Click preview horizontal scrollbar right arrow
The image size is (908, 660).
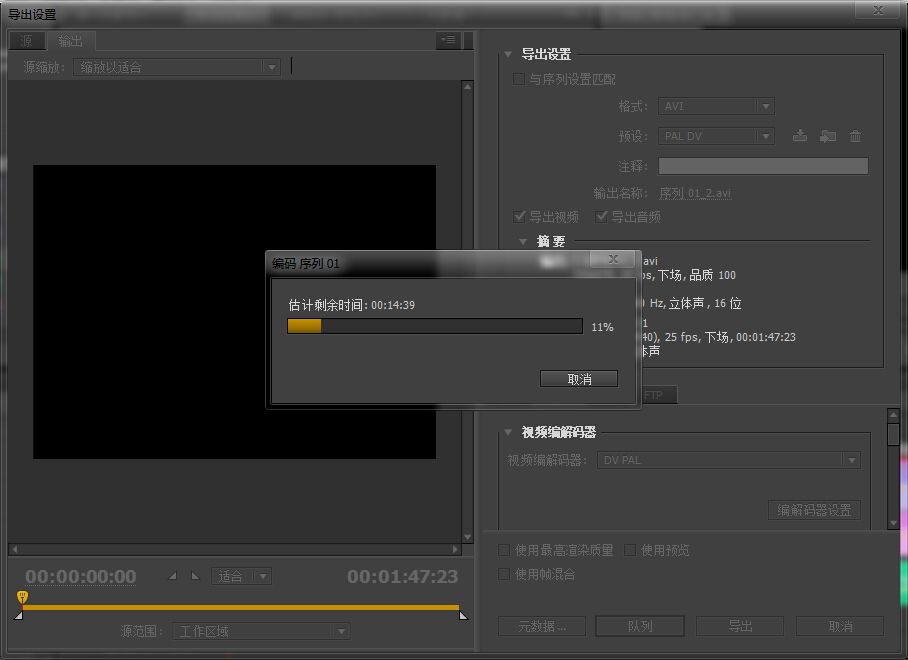click(x=455, y=549)
